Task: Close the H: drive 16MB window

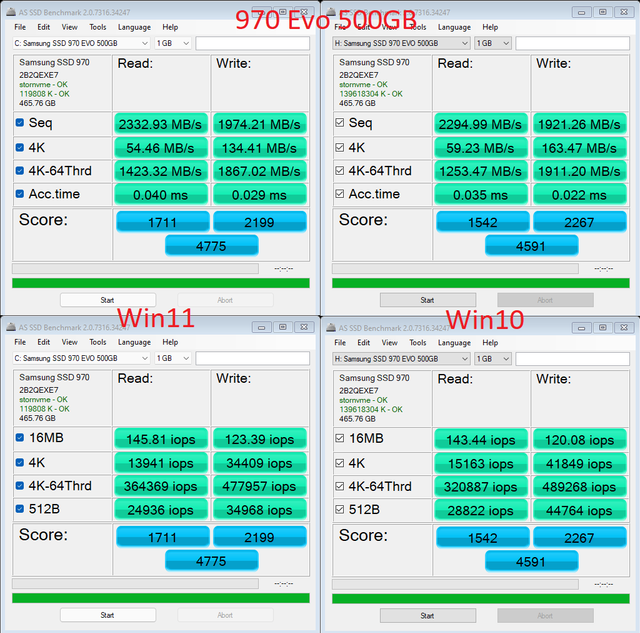Action: [624, 327]
